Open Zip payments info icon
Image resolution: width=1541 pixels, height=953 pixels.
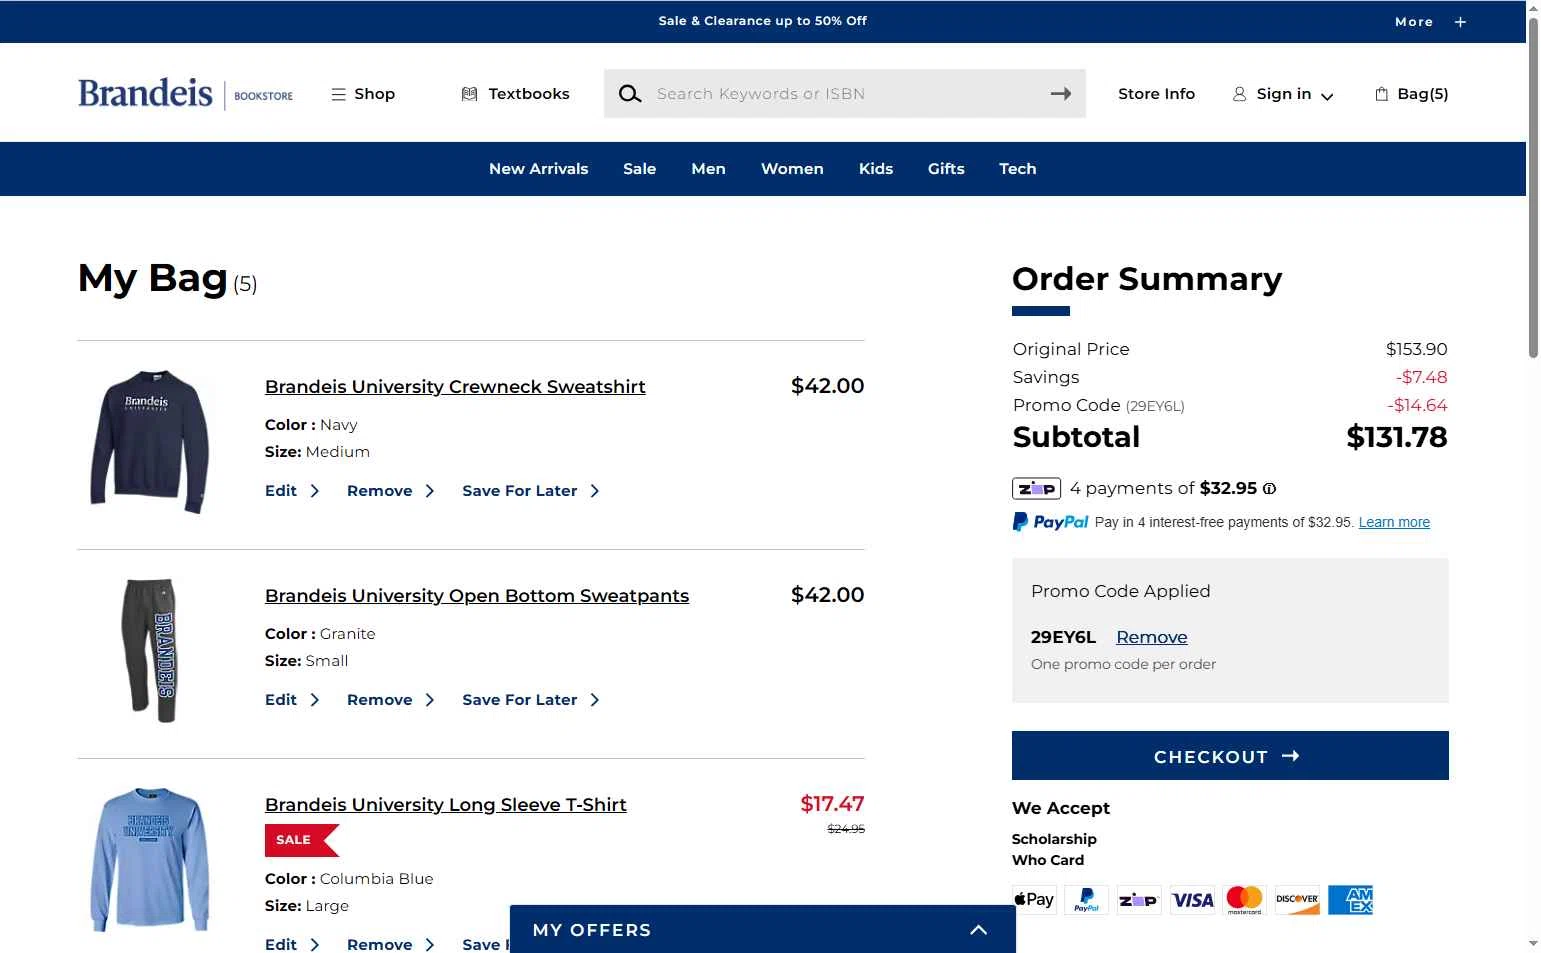pyautogui.click(x=1269, y=489)
